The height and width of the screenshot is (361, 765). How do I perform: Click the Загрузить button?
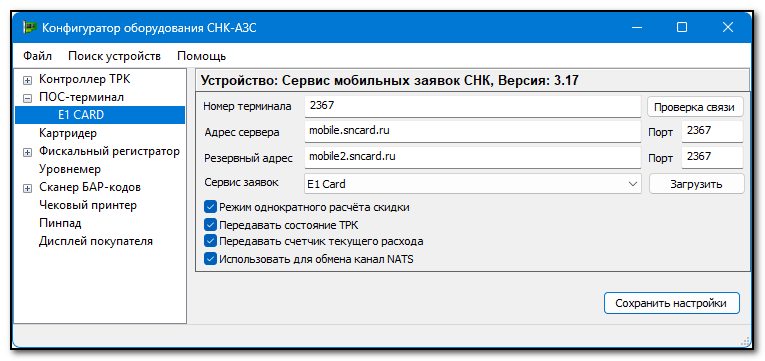tap(697, 184)
